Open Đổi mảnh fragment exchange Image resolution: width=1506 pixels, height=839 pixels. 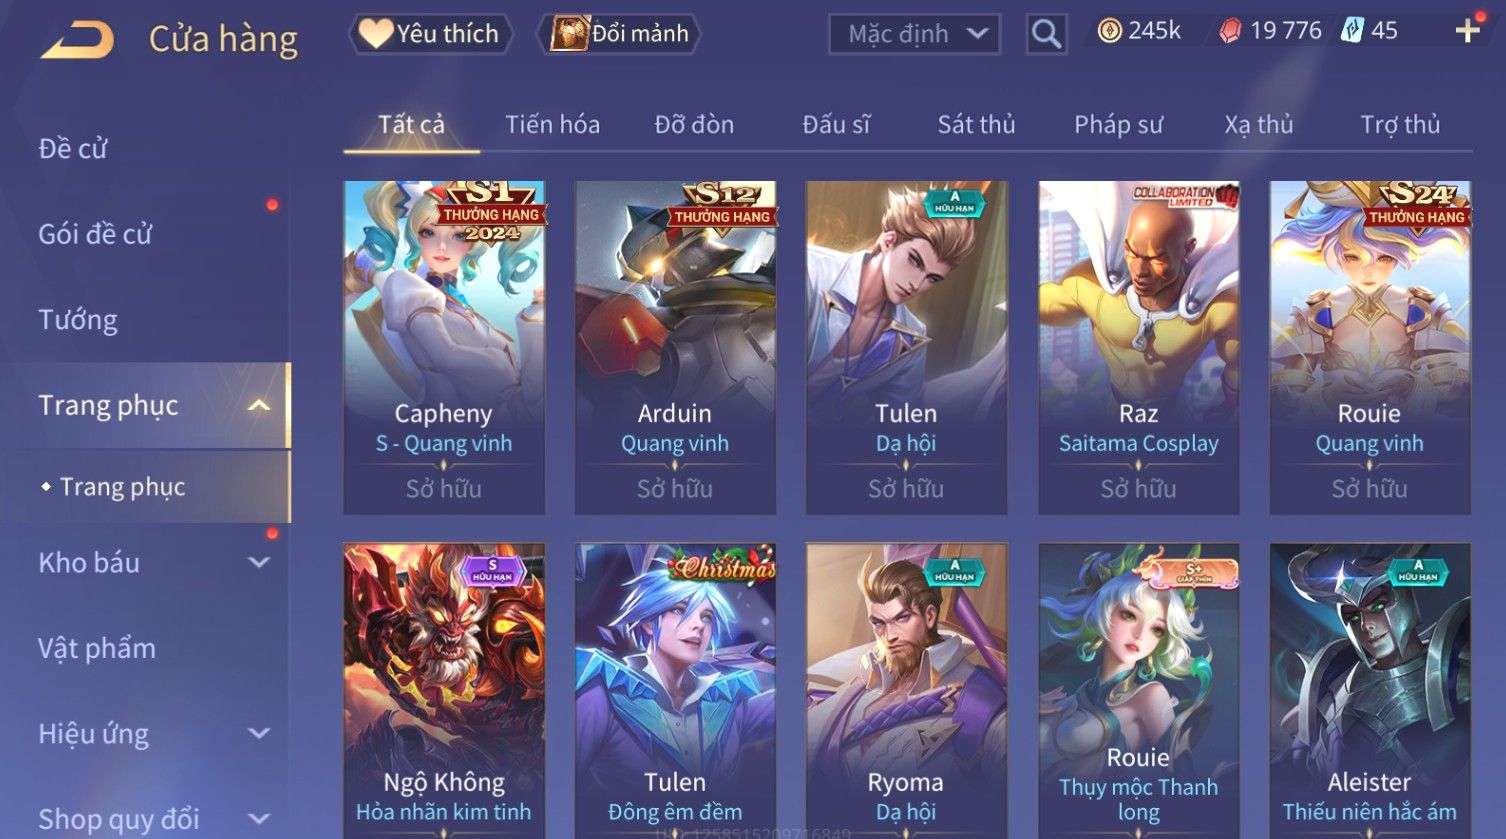tap(619, 34)
